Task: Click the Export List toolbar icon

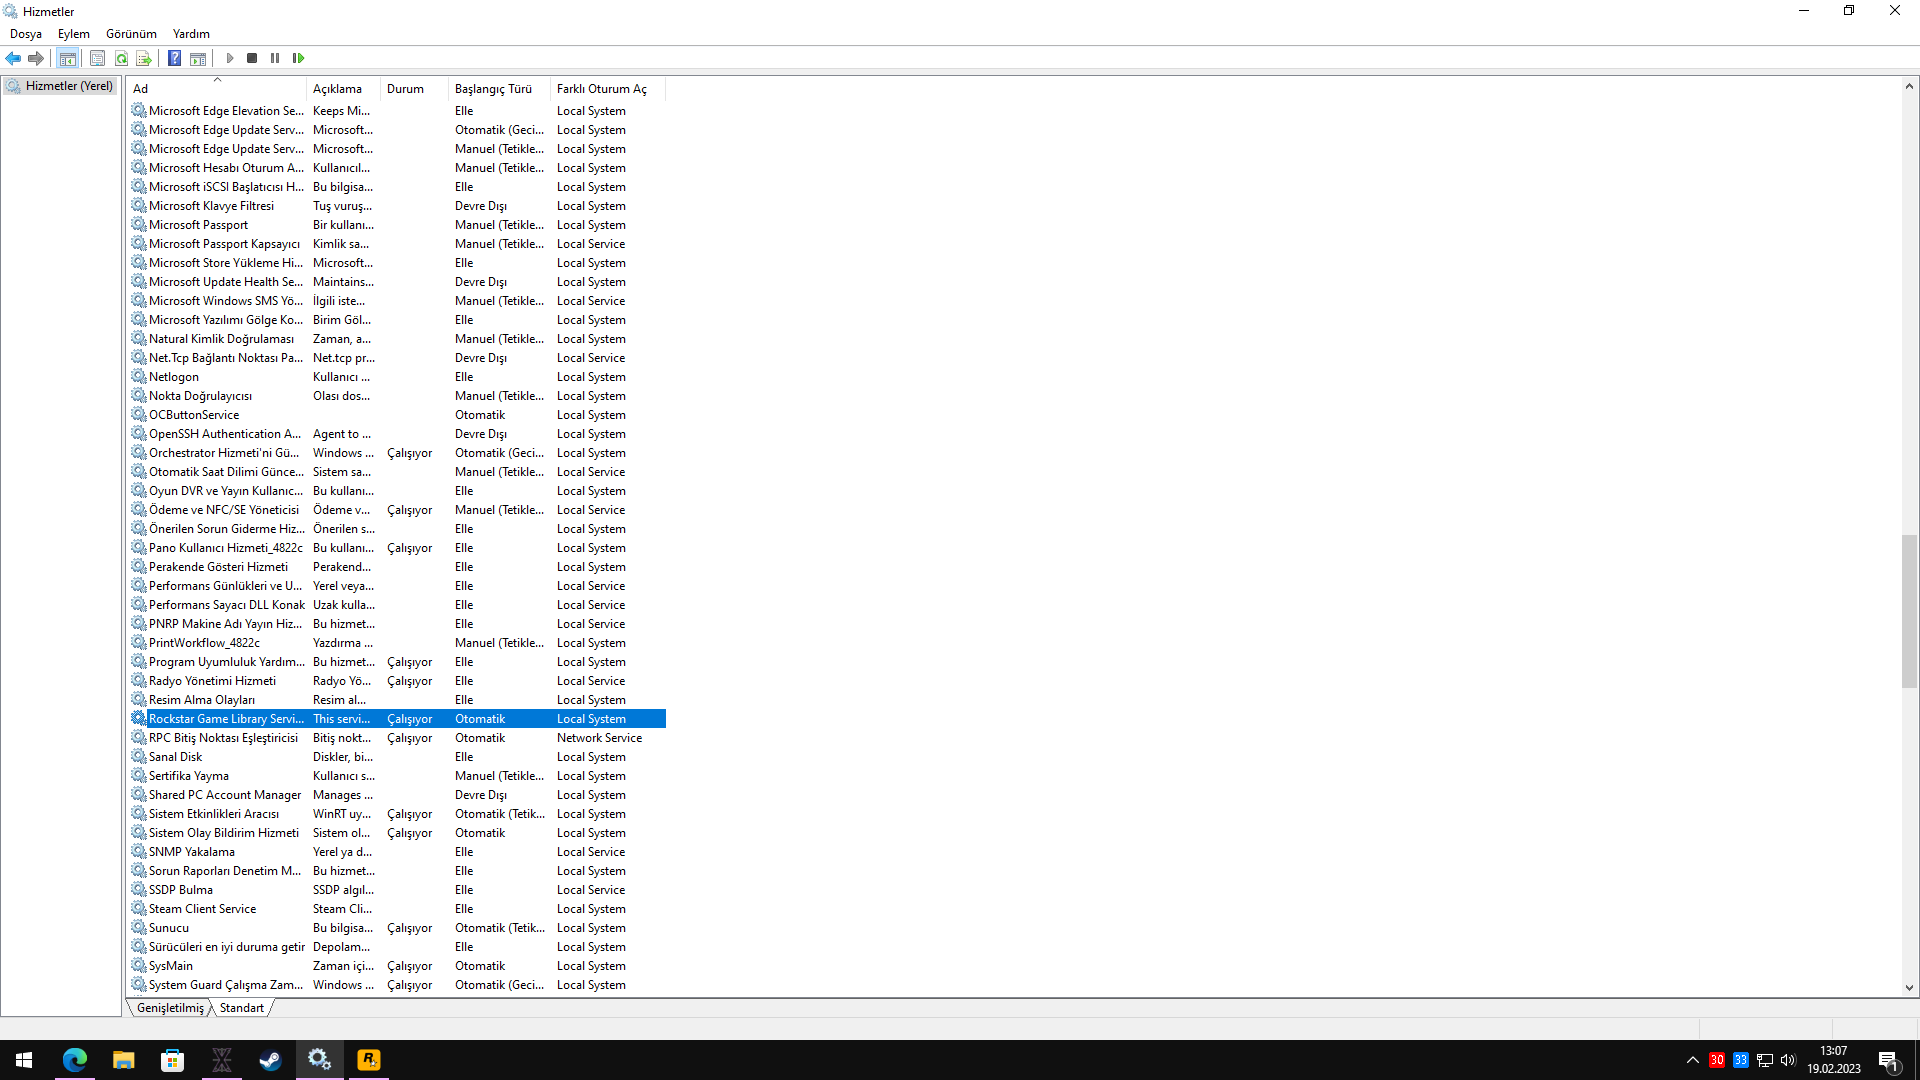Action: click(144, 58)
